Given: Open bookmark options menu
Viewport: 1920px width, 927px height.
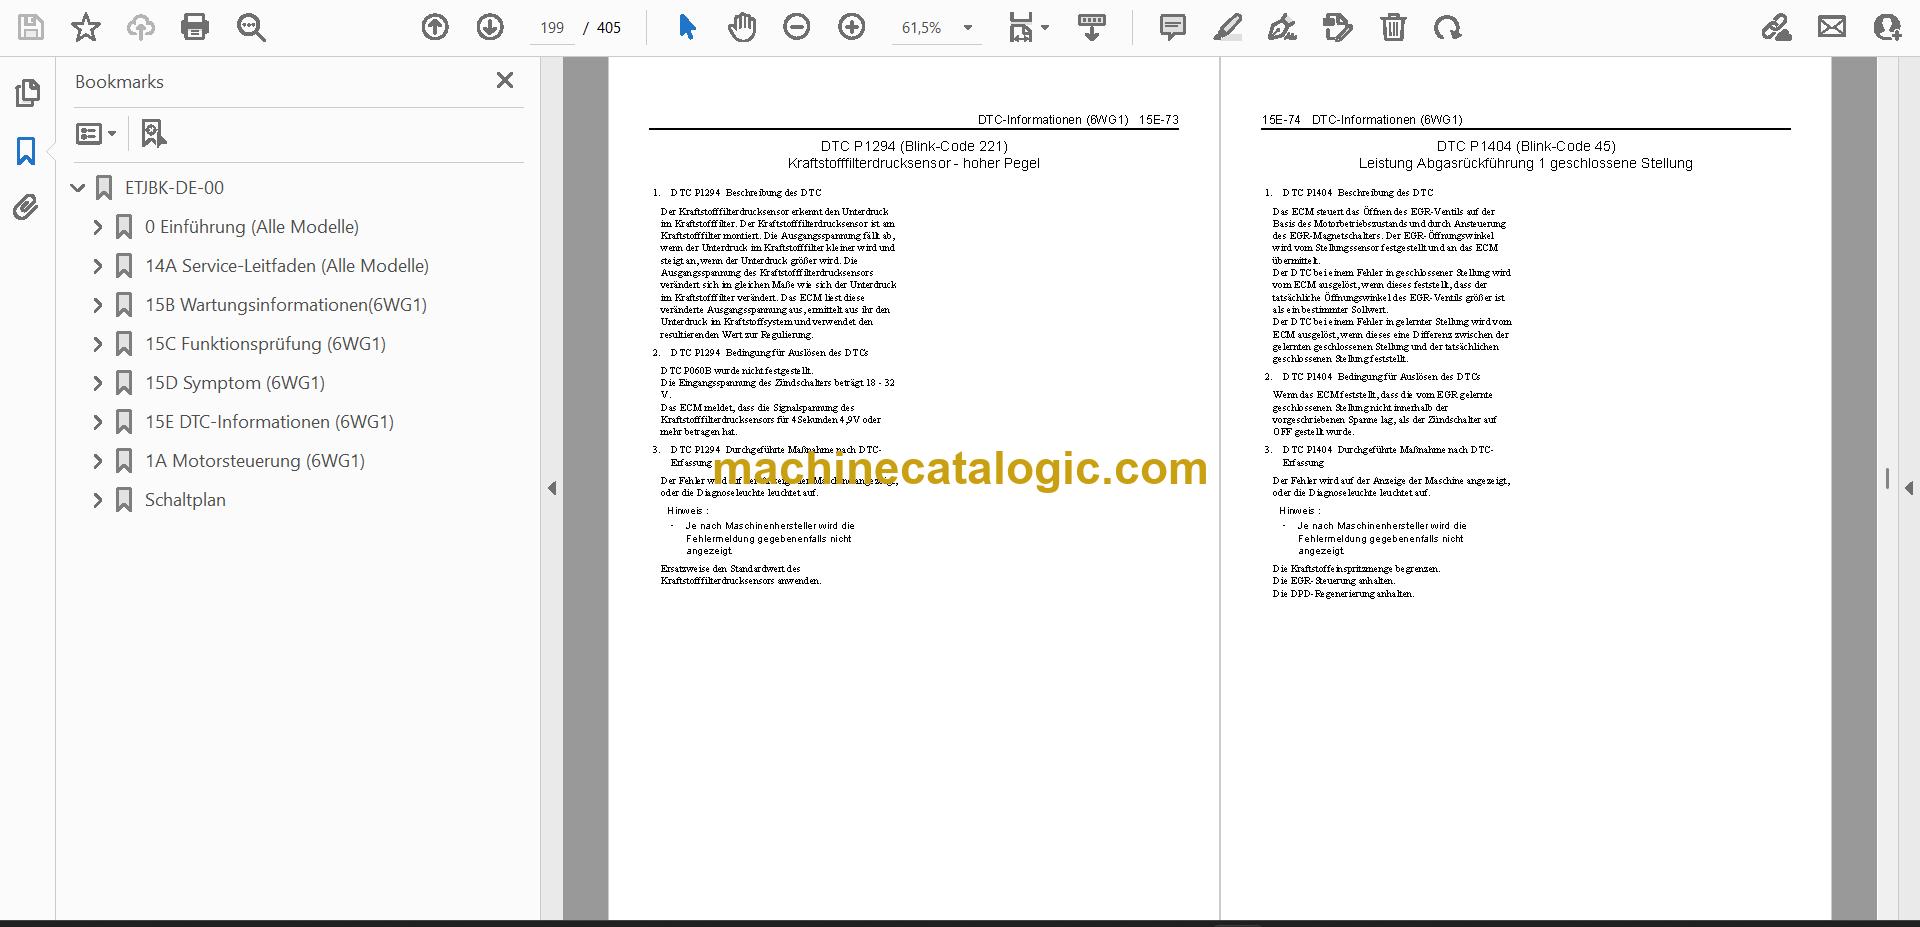Looking at the screenshot, I should point(96,133).
